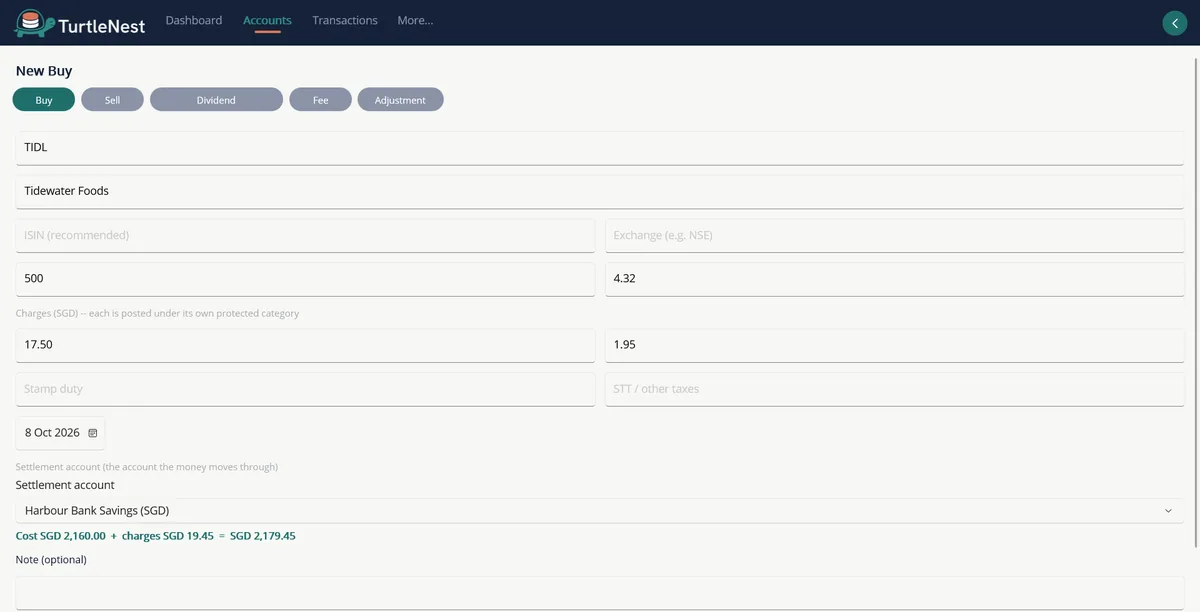Click the TurtleNest turtle logo
This screenshot has width=1200, height=612.
[x=33, y=23]
